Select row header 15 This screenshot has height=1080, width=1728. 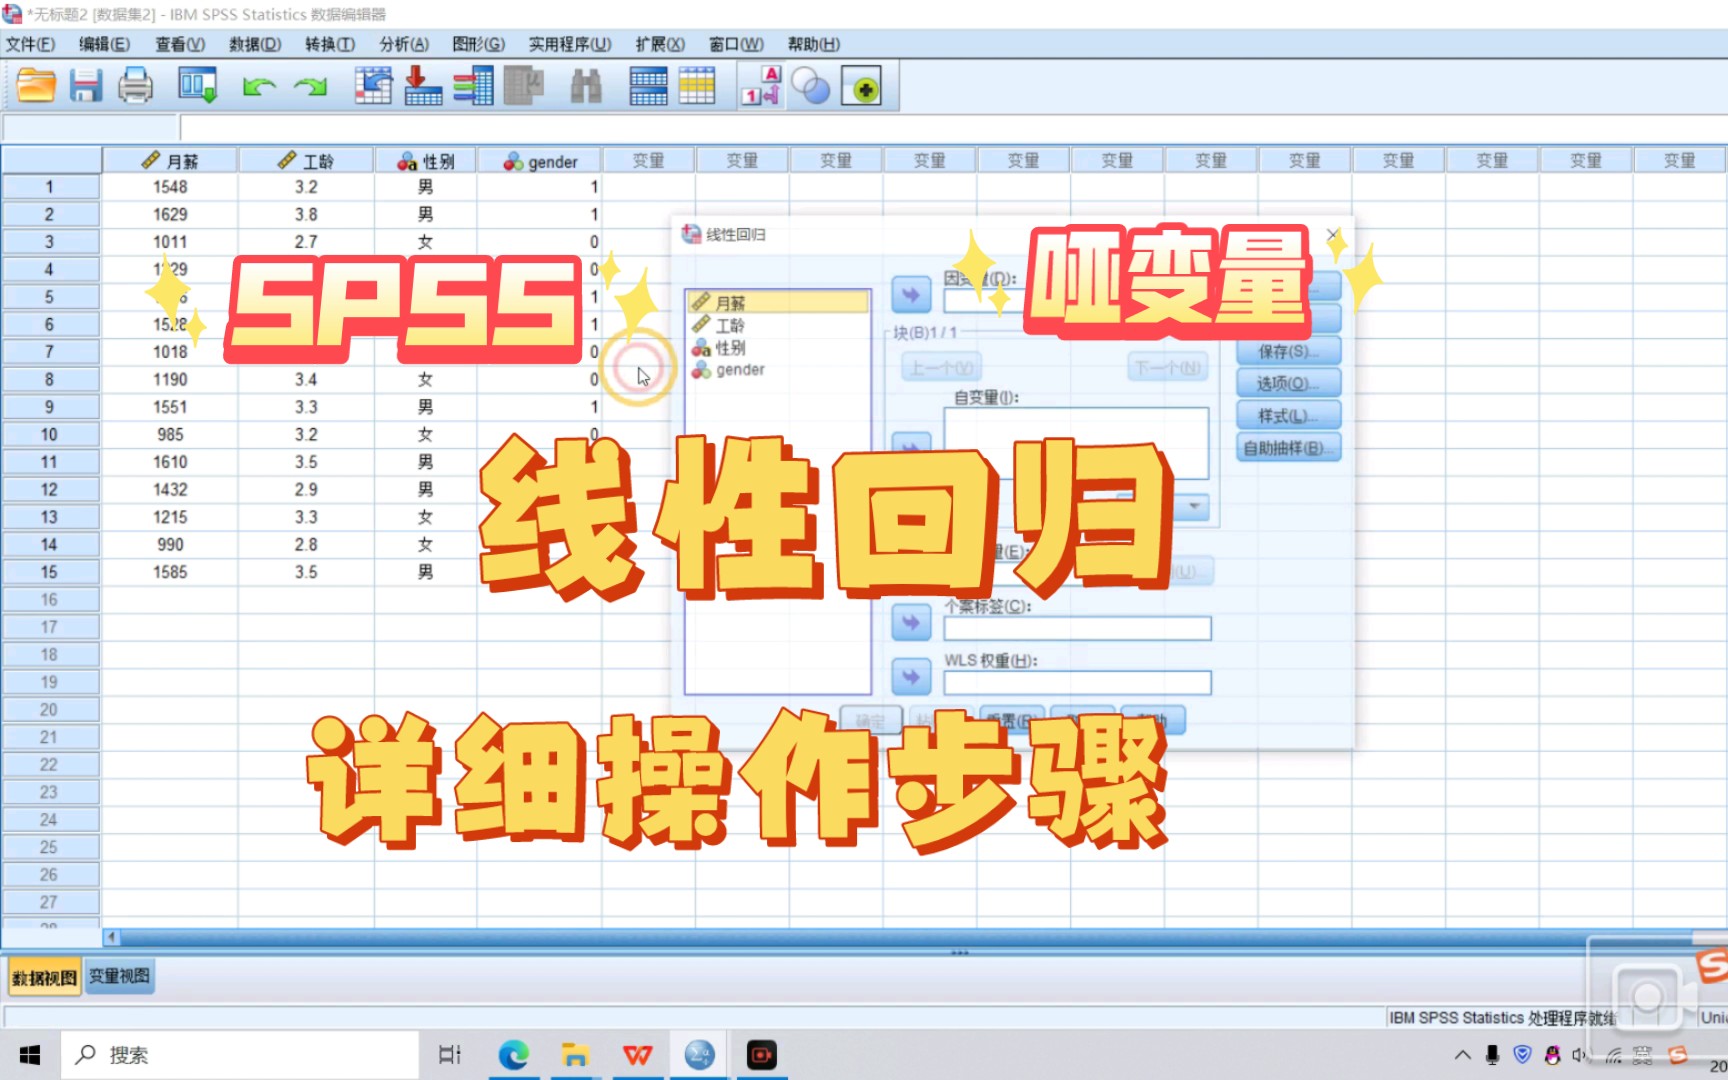[50, 572]
